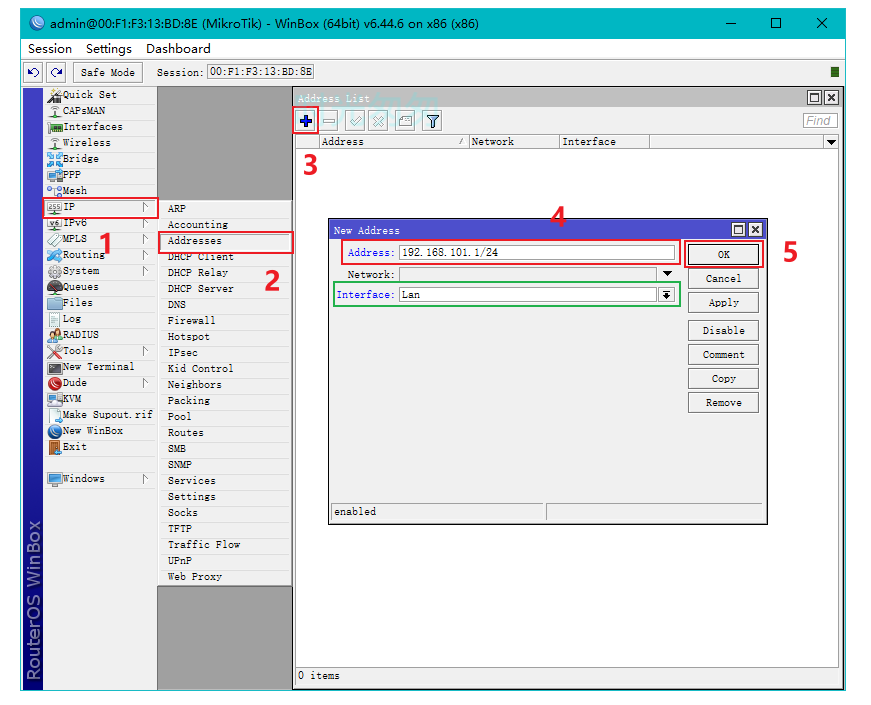Open PPP in sidebar
Image resolution: width=871 pixels, height=705 pixels.
tap(100, 176)
